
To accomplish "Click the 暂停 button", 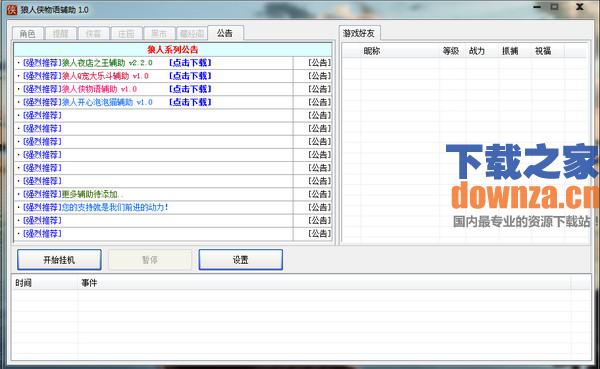I will [x=150, y=260].
